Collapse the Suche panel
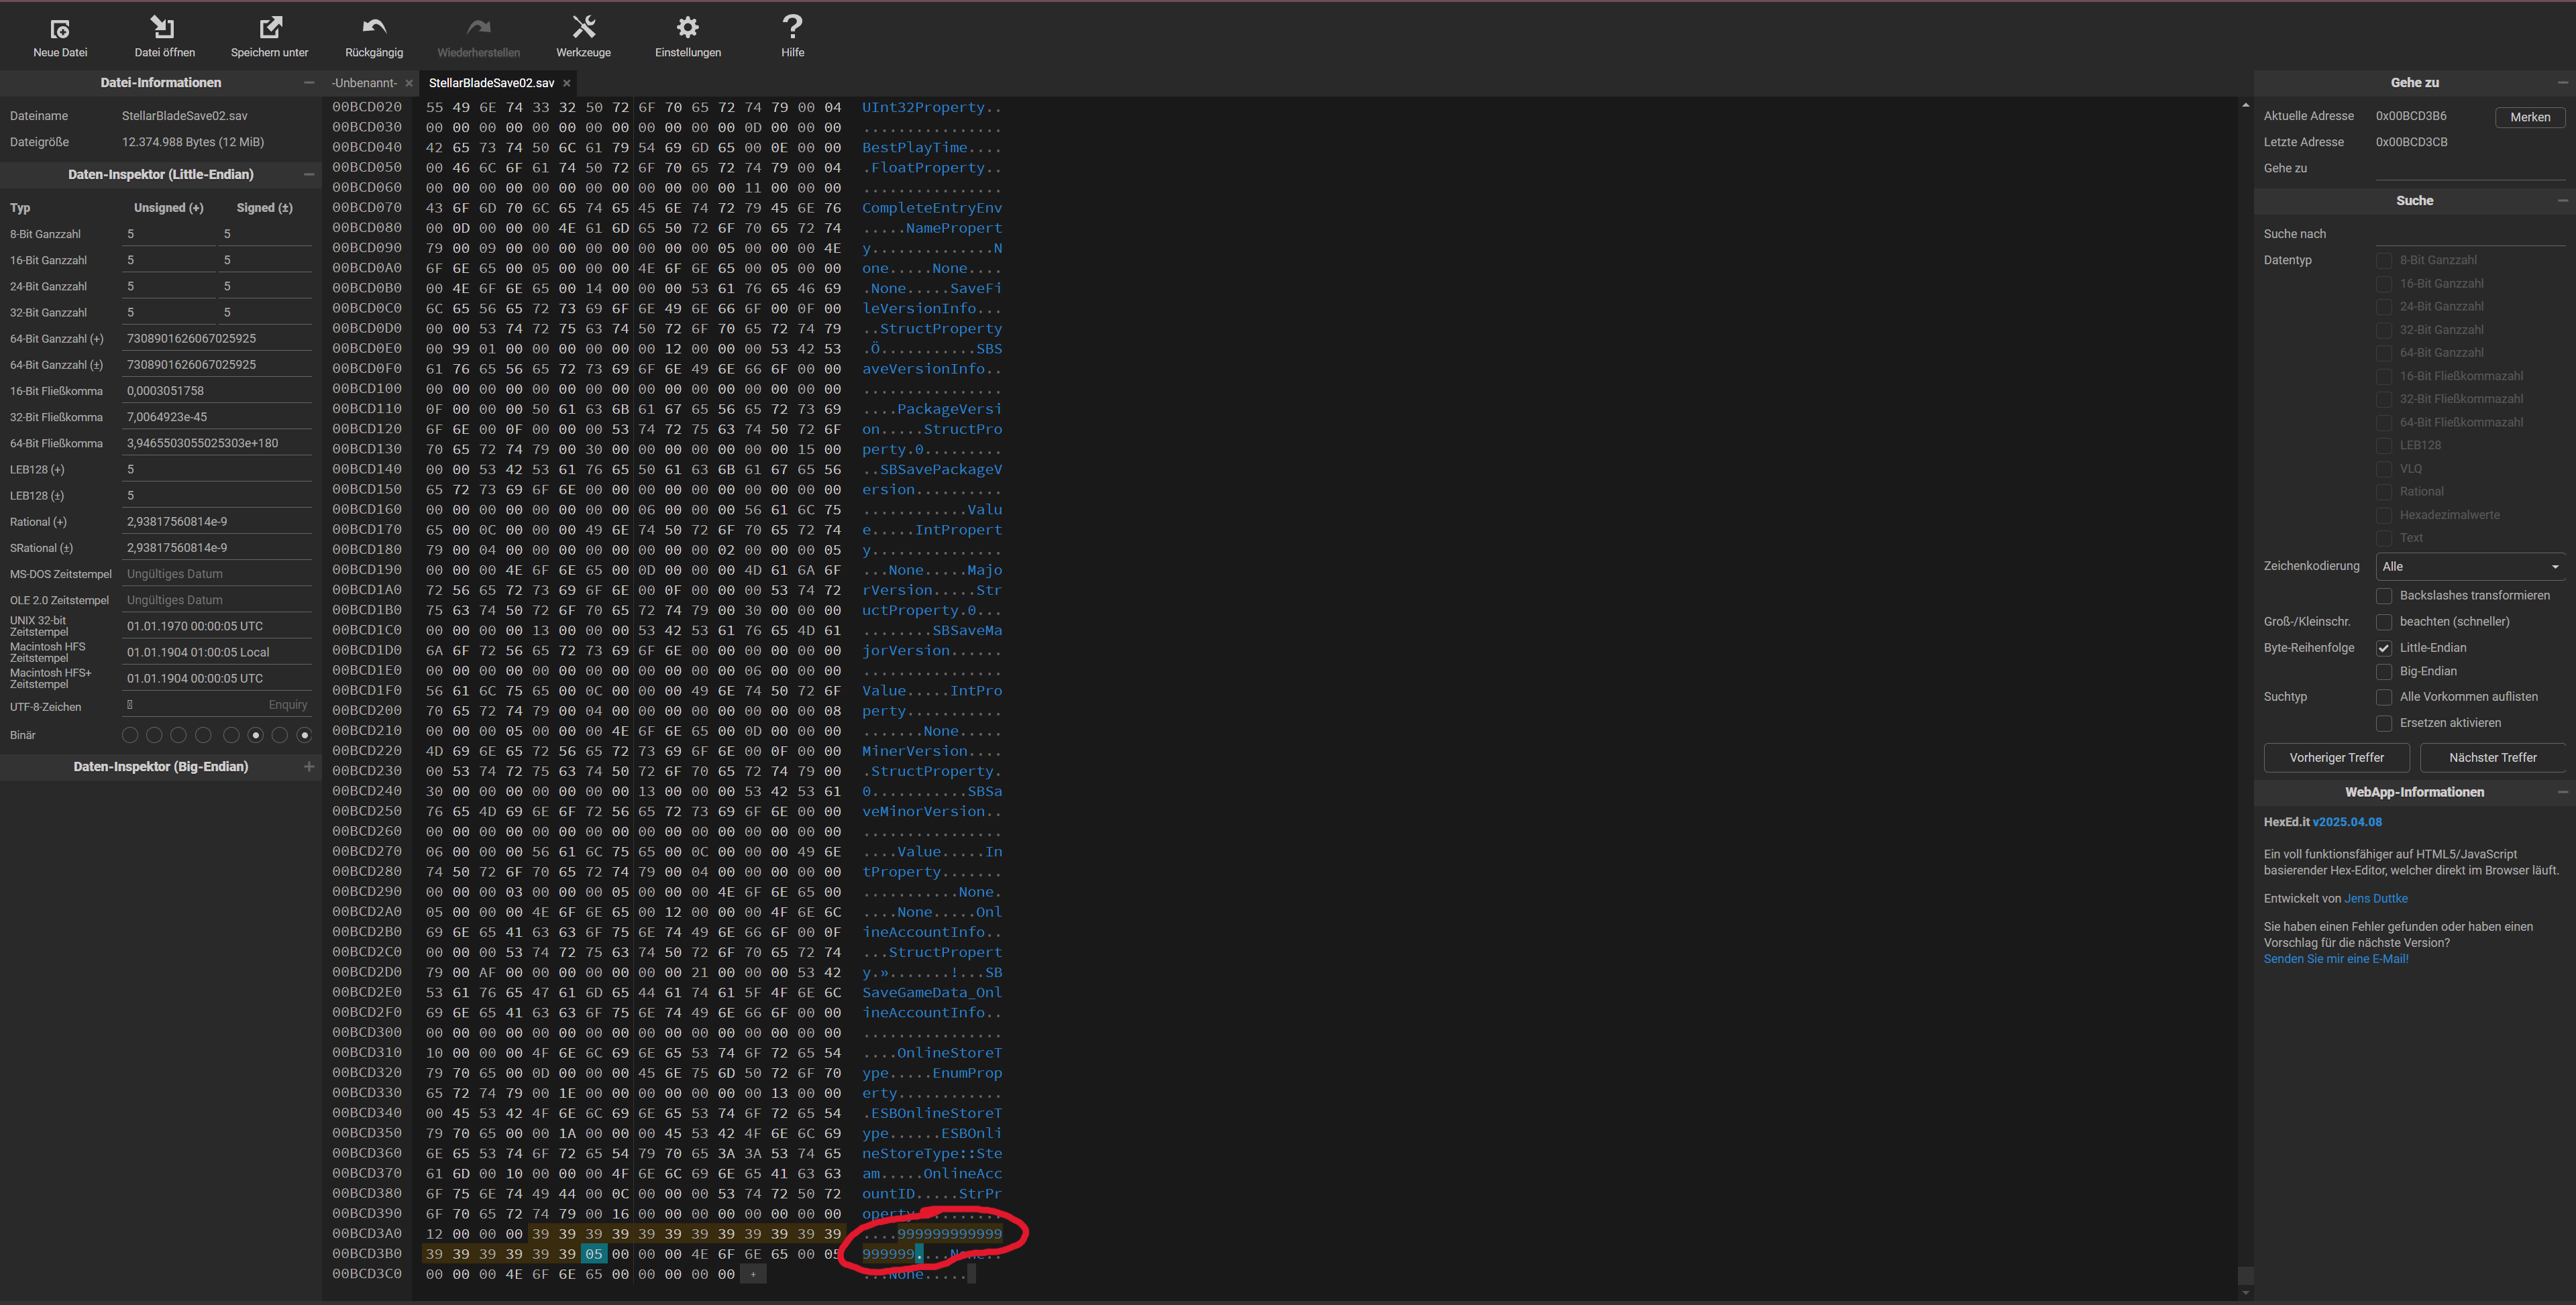 (2563, 201)
